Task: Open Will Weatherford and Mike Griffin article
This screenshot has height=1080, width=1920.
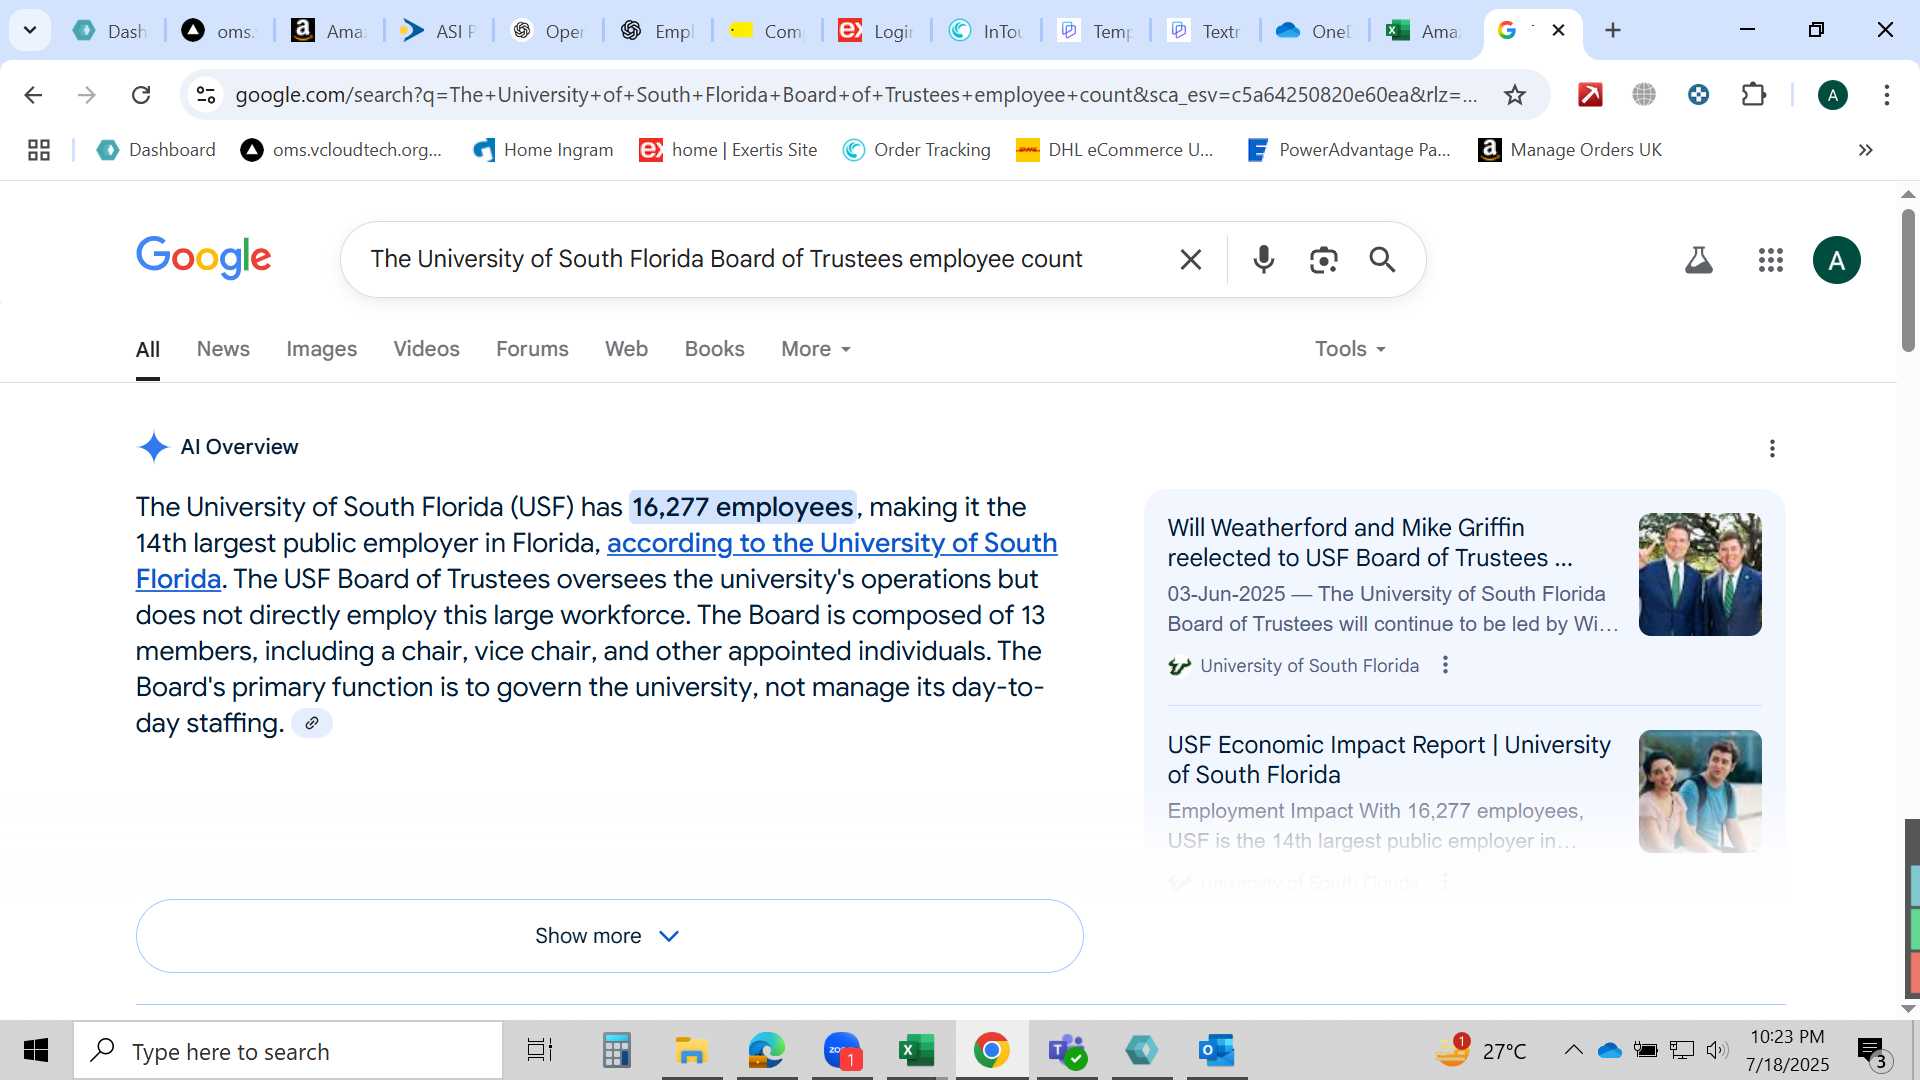Action: (x=1369, y=542)
